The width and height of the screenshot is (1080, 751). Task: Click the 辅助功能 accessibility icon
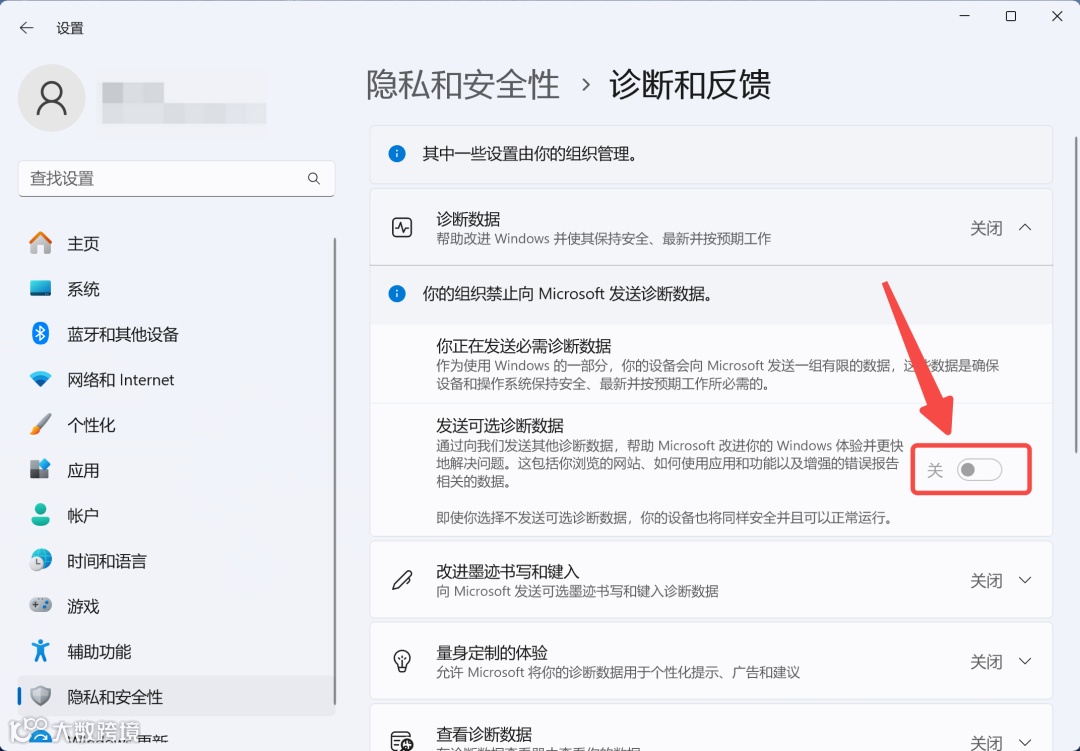click(41, 651)
